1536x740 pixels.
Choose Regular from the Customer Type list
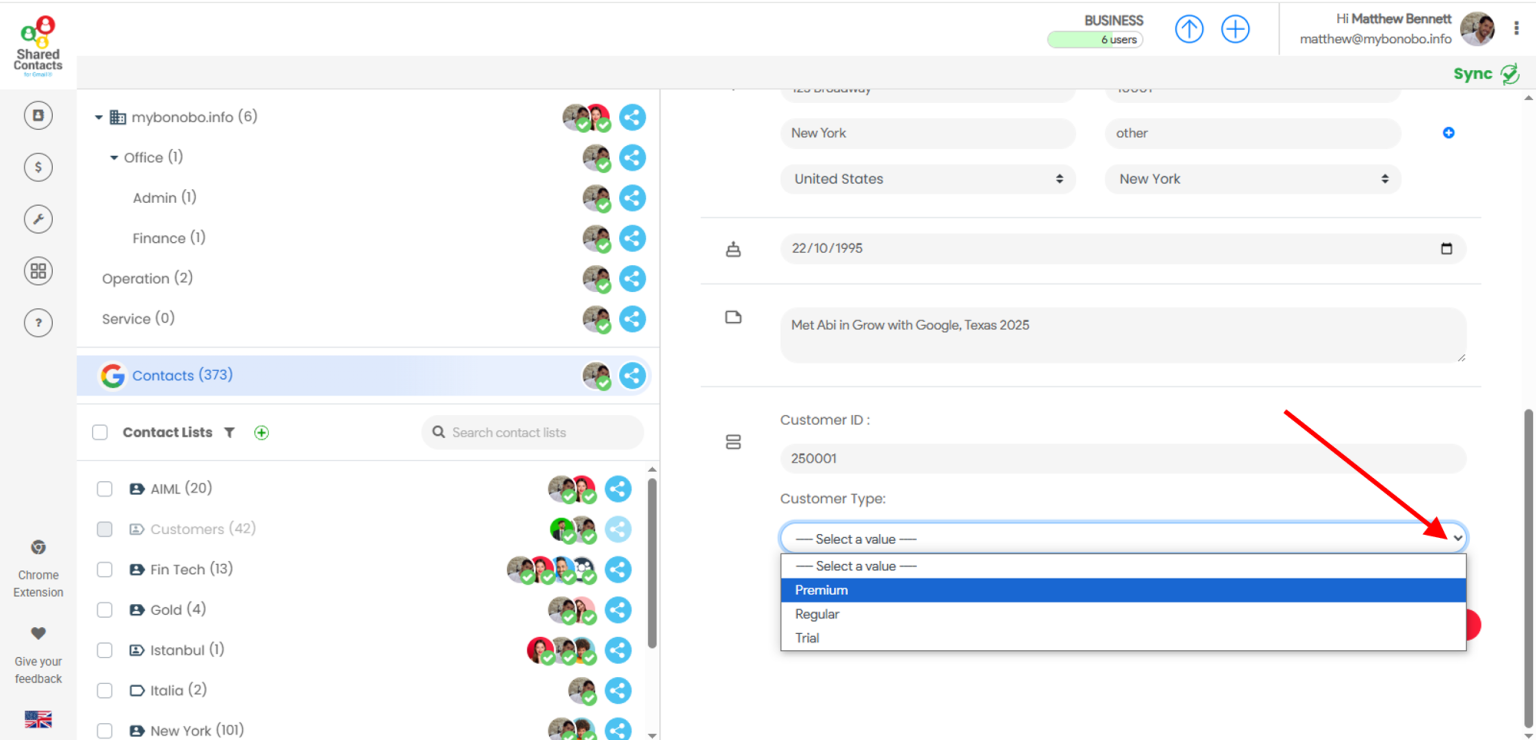tap(1123, 615)
